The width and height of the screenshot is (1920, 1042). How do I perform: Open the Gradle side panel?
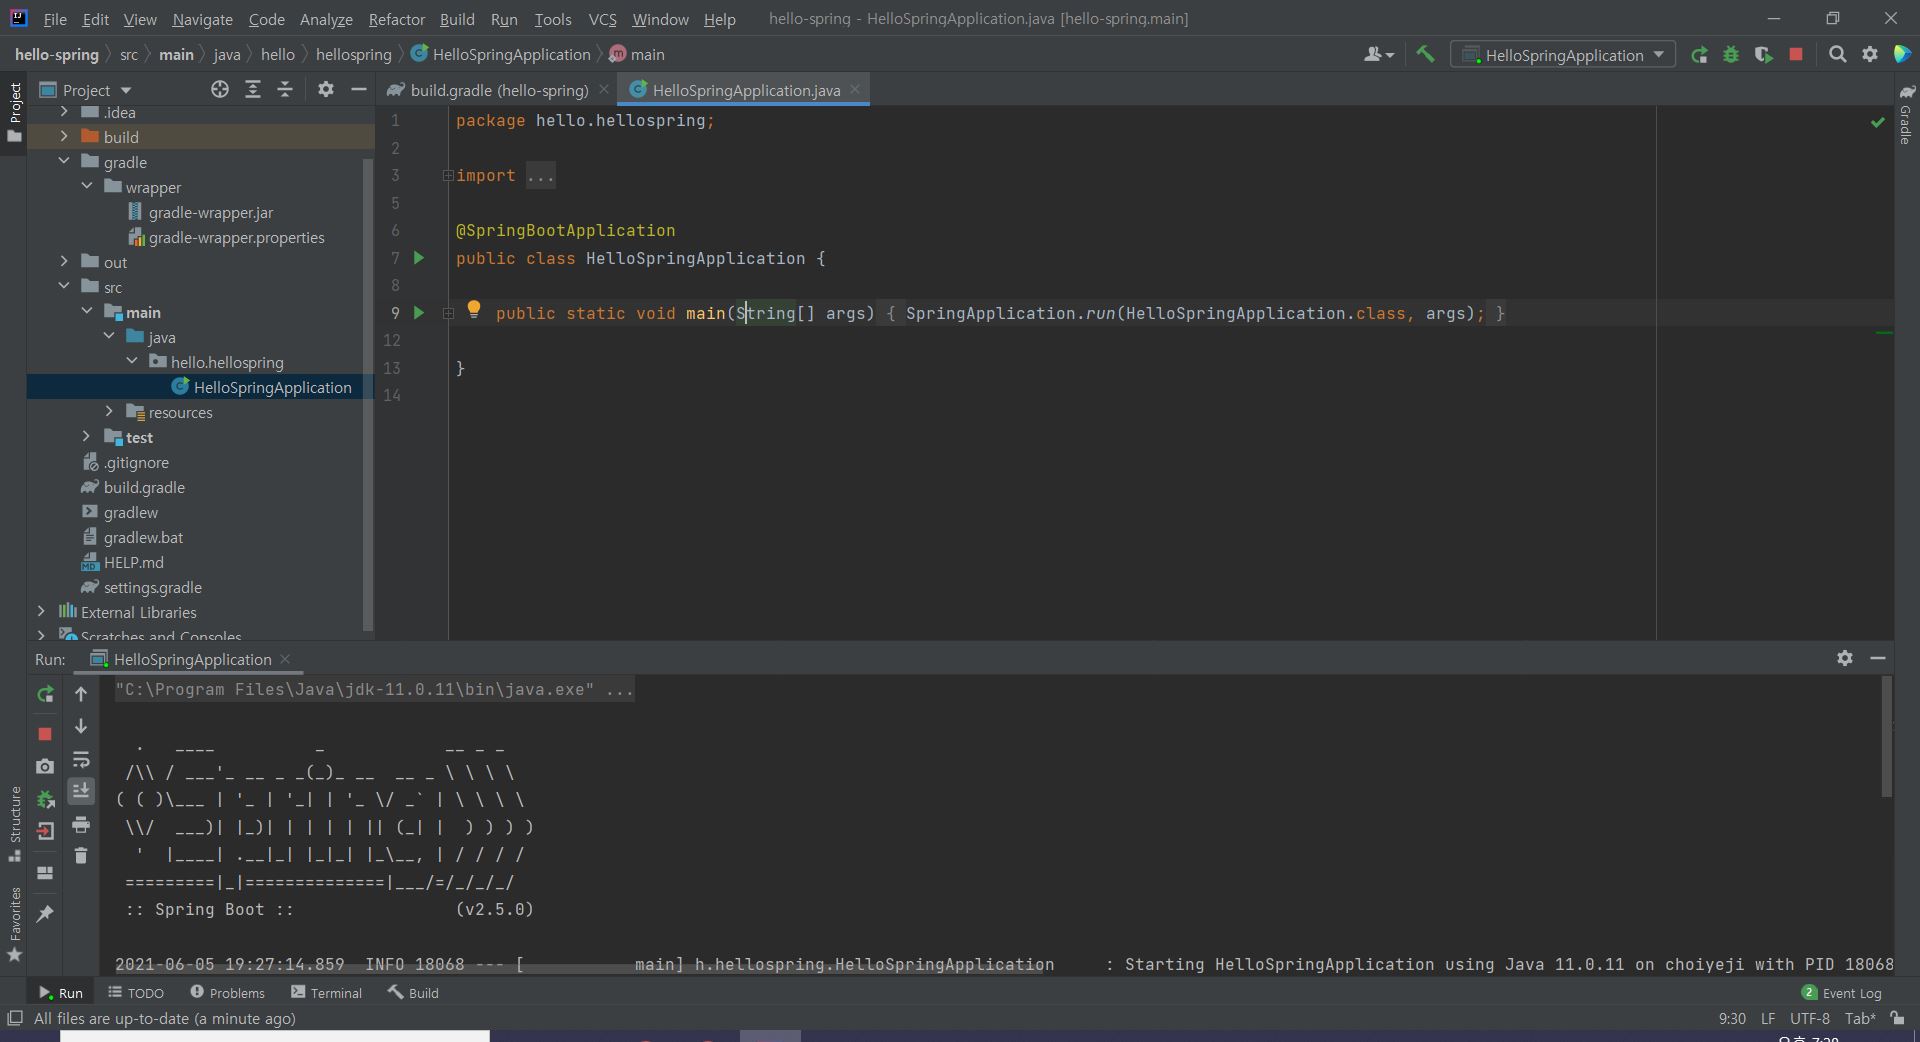(1906, 115)
